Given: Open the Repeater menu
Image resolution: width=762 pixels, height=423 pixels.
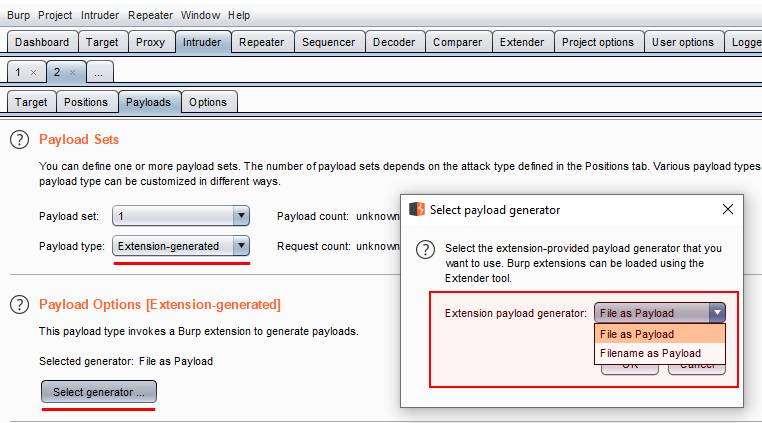Looking at the screenshot, I should 150,15.
